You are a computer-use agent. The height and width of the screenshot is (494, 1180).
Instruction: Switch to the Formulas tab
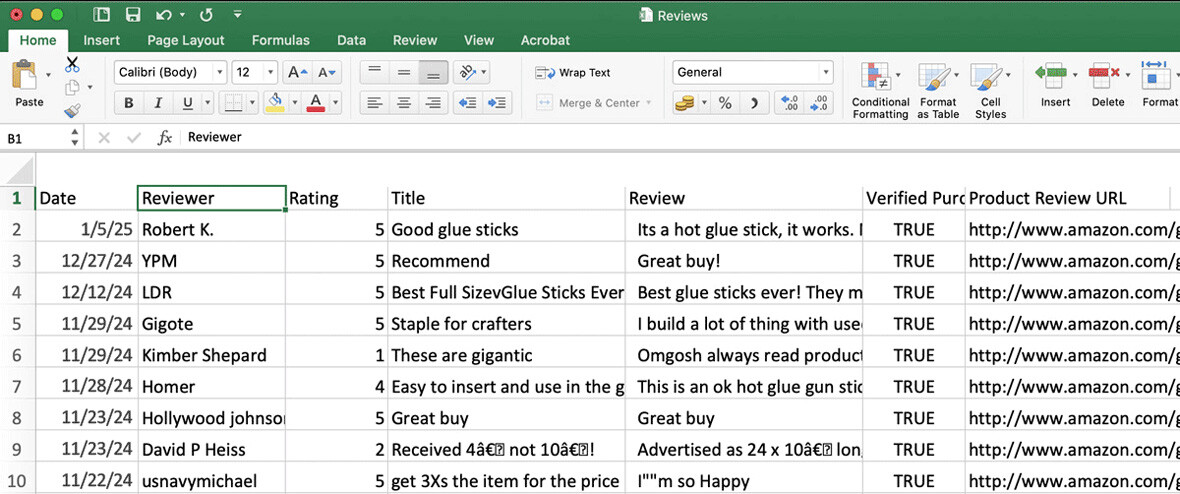coord(280,40)
